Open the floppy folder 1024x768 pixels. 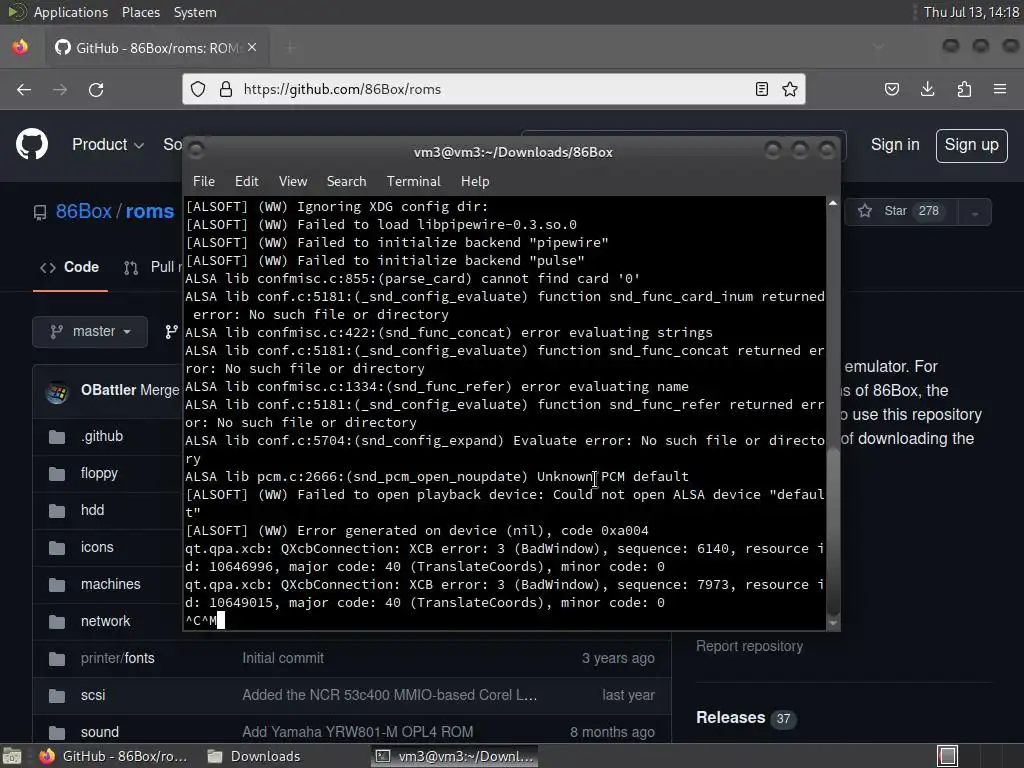(99, 473)
